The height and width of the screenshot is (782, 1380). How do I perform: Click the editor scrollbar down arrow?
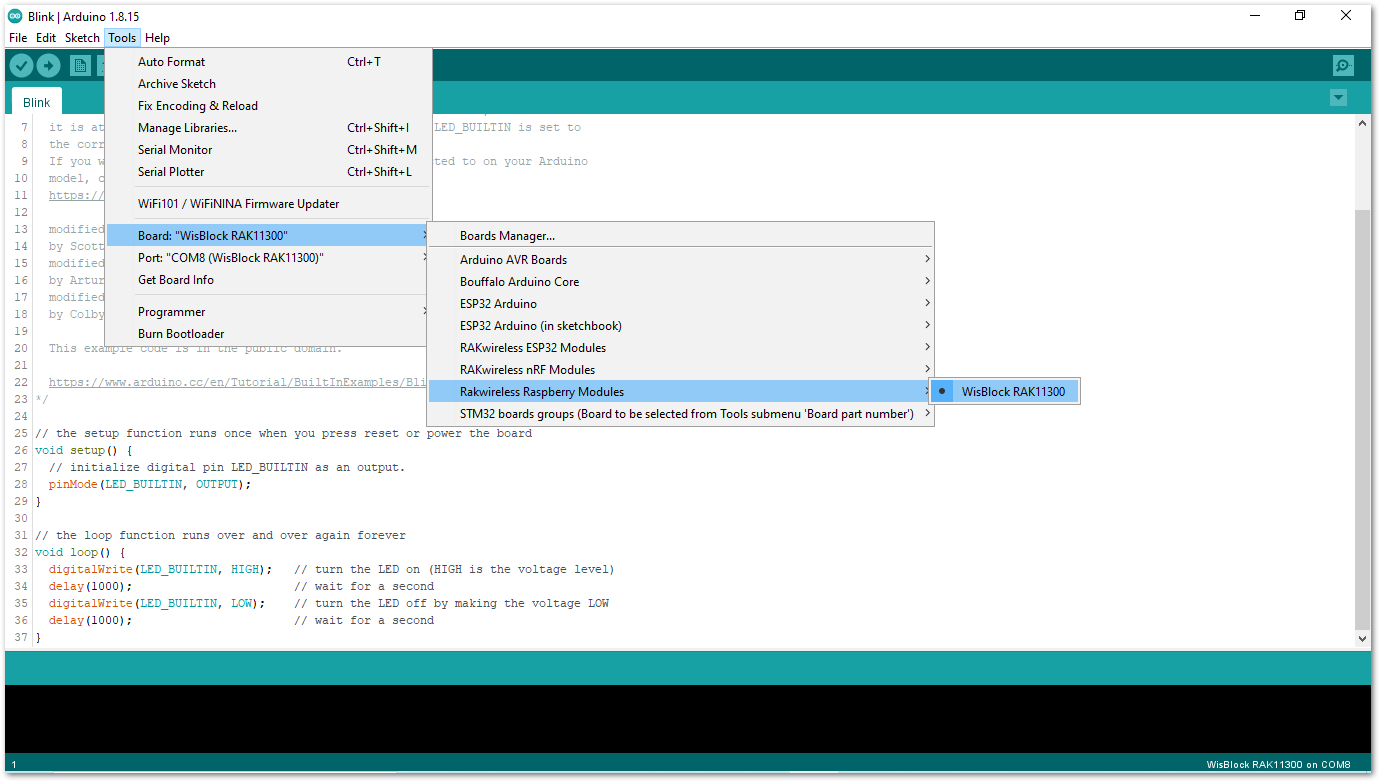click(1362, 638)
